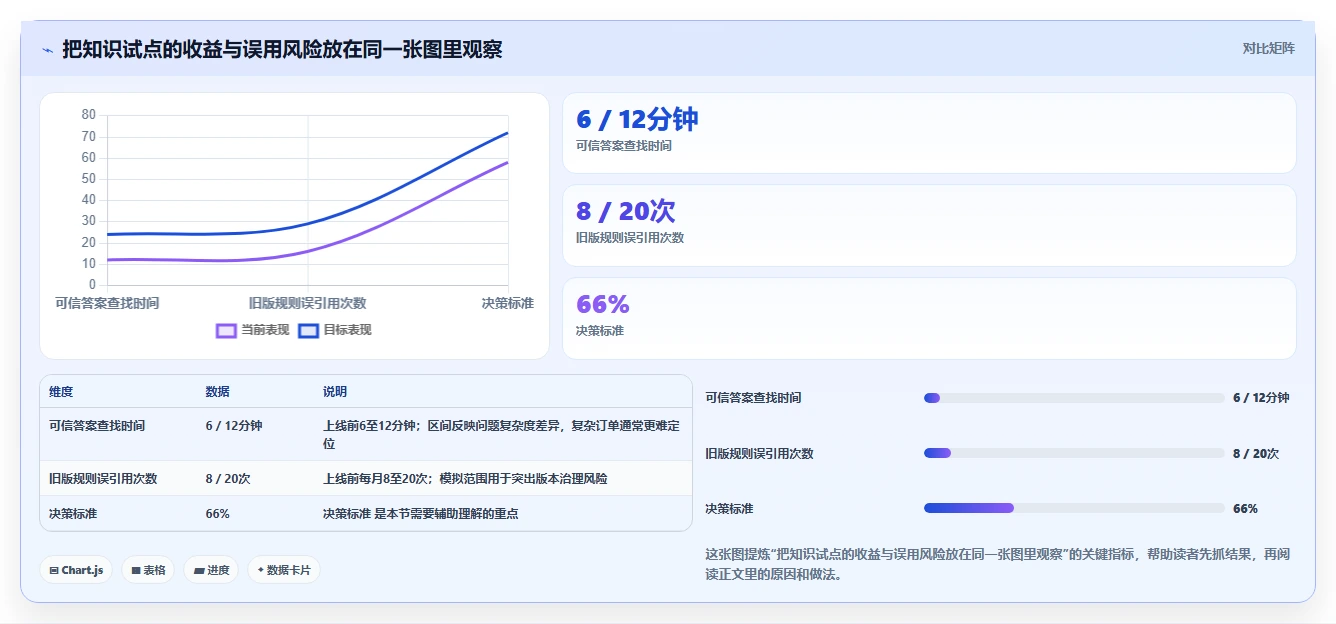1336x624 pixels.
Task: Click 旧版规则误引用次数 progress bar
Action: tap(1074, 453)
